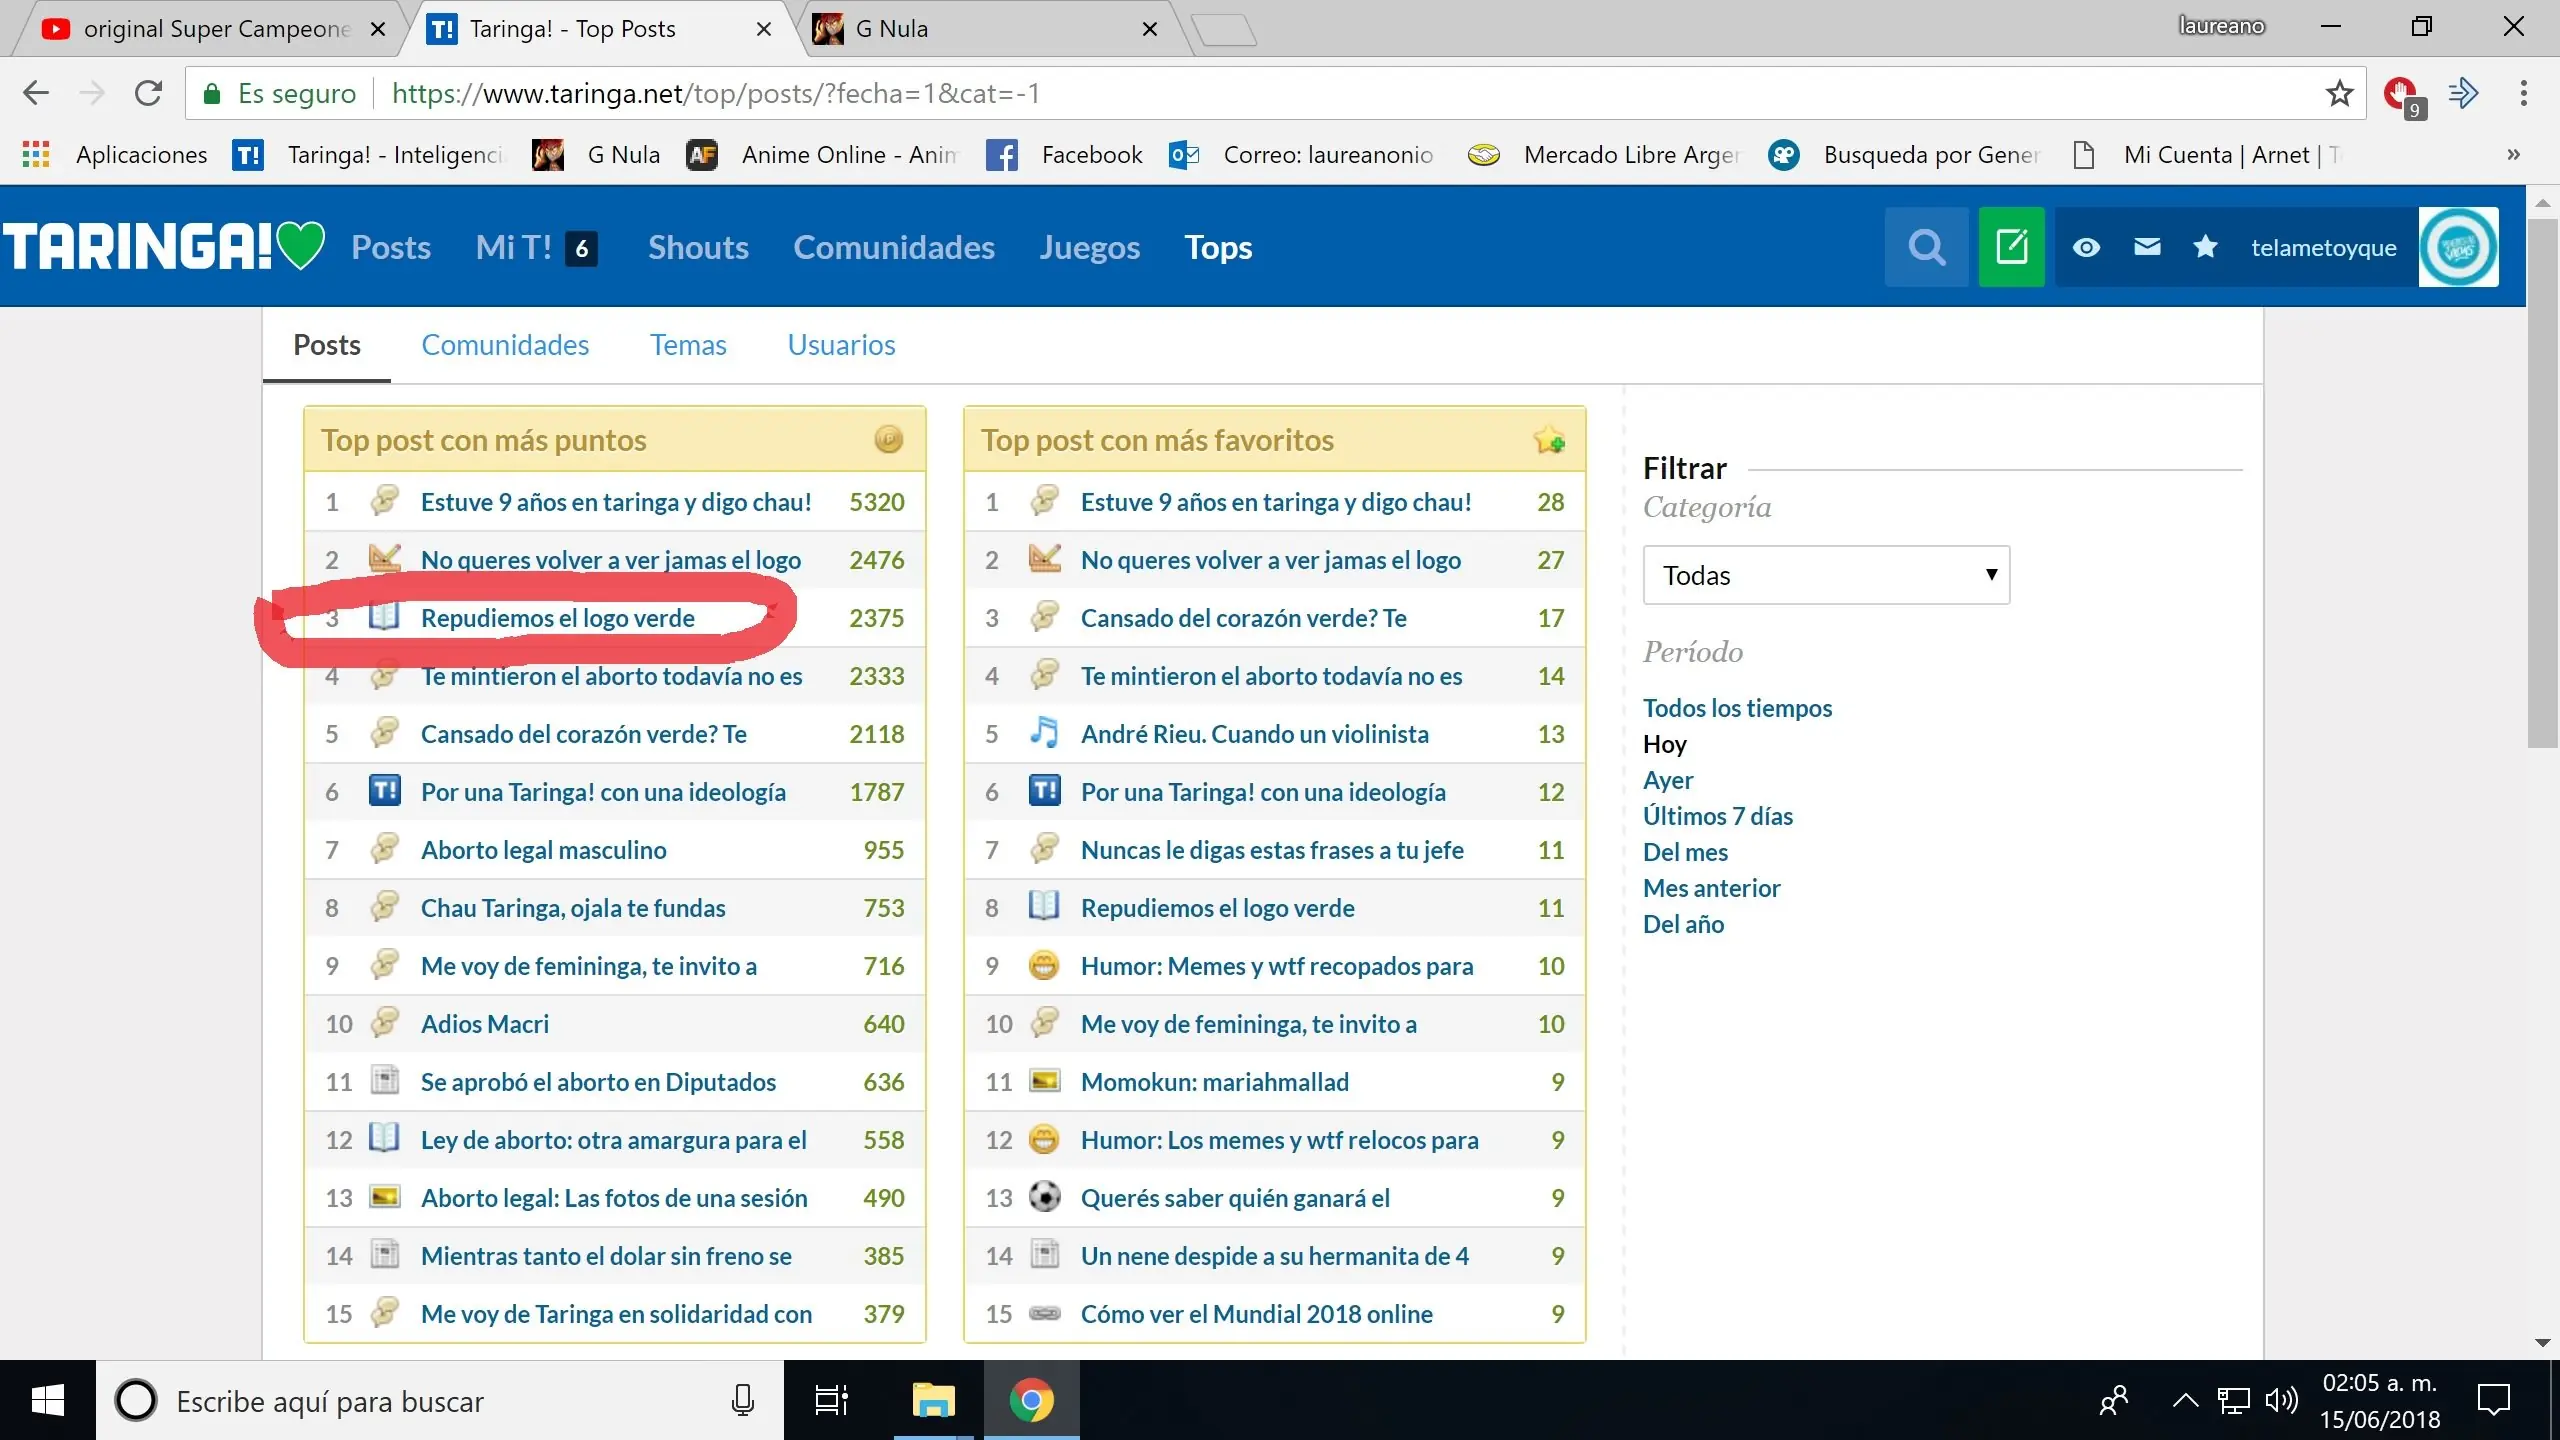Open the Categoría Todas dropdown
Viewport: 2560px width, 1440px height.
coord(1826,575)
